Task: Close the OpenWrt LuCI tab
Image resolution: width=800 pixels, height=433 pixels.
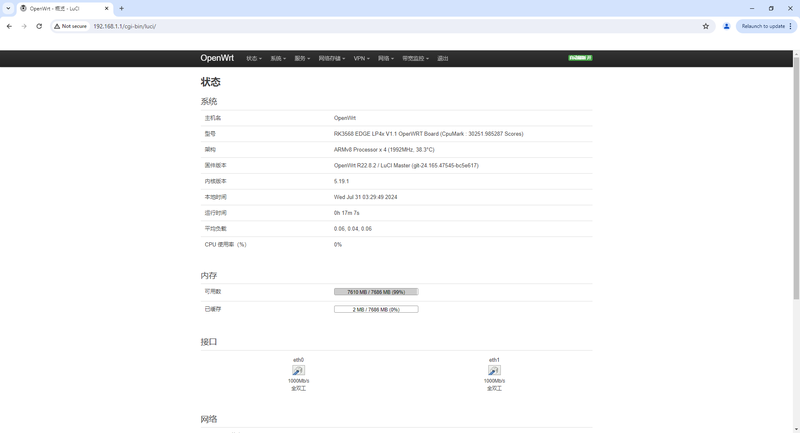Action: 107,9
